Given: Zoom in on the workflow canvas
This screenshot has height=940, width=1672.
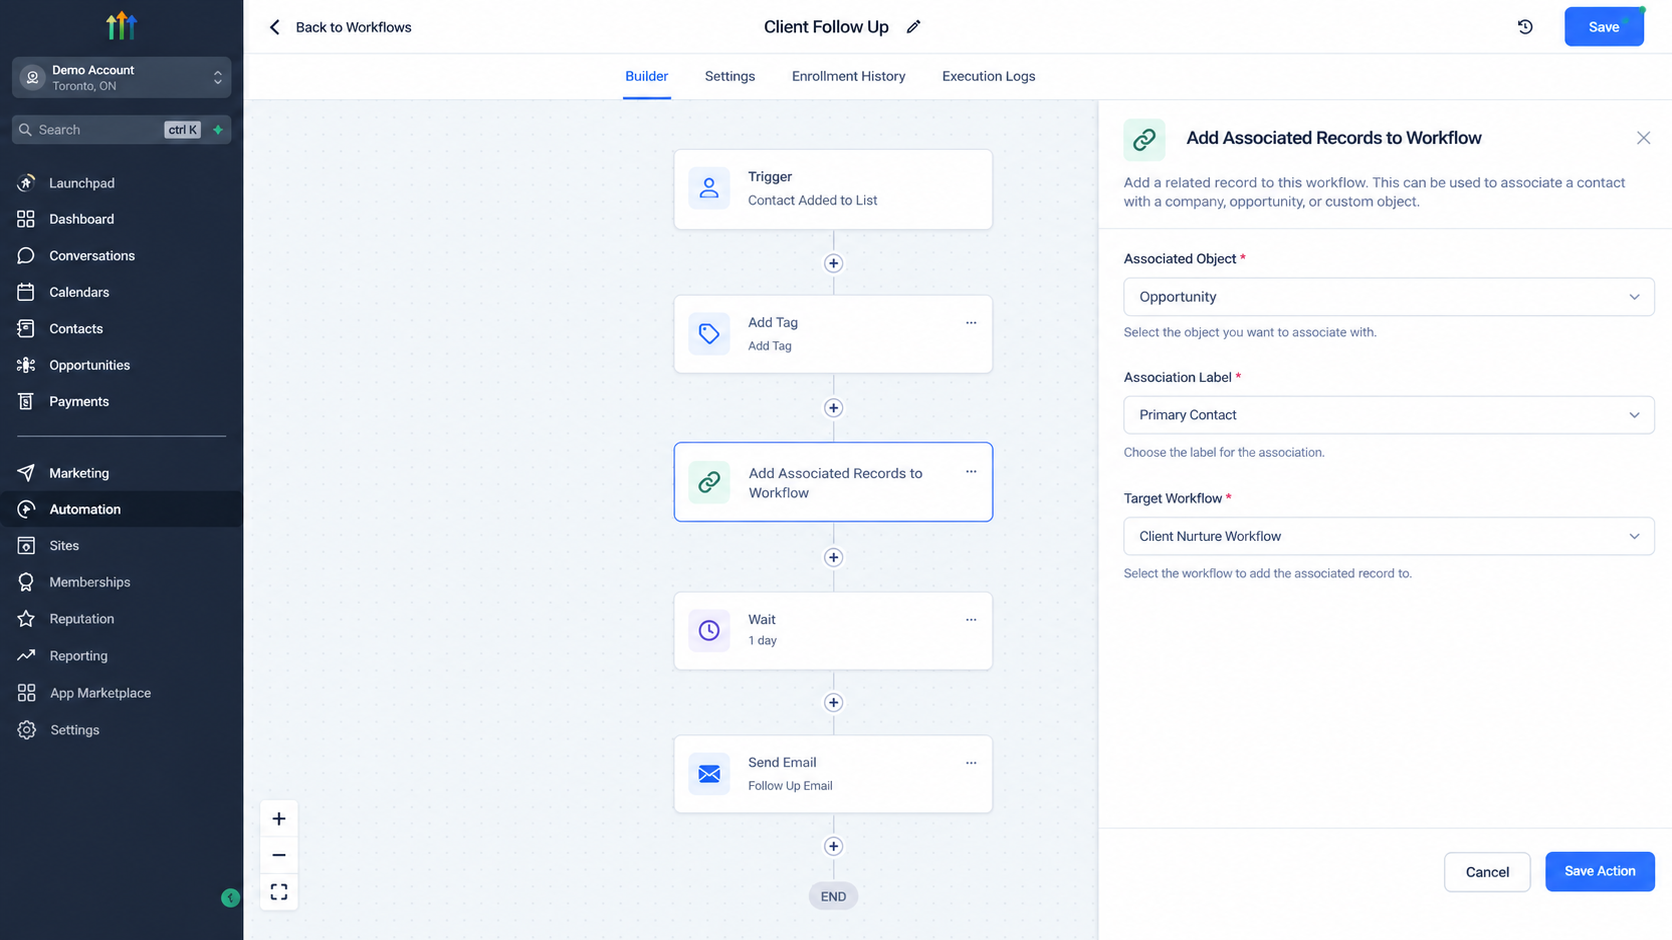Looking at the screenshot, I should pos(279,819).
